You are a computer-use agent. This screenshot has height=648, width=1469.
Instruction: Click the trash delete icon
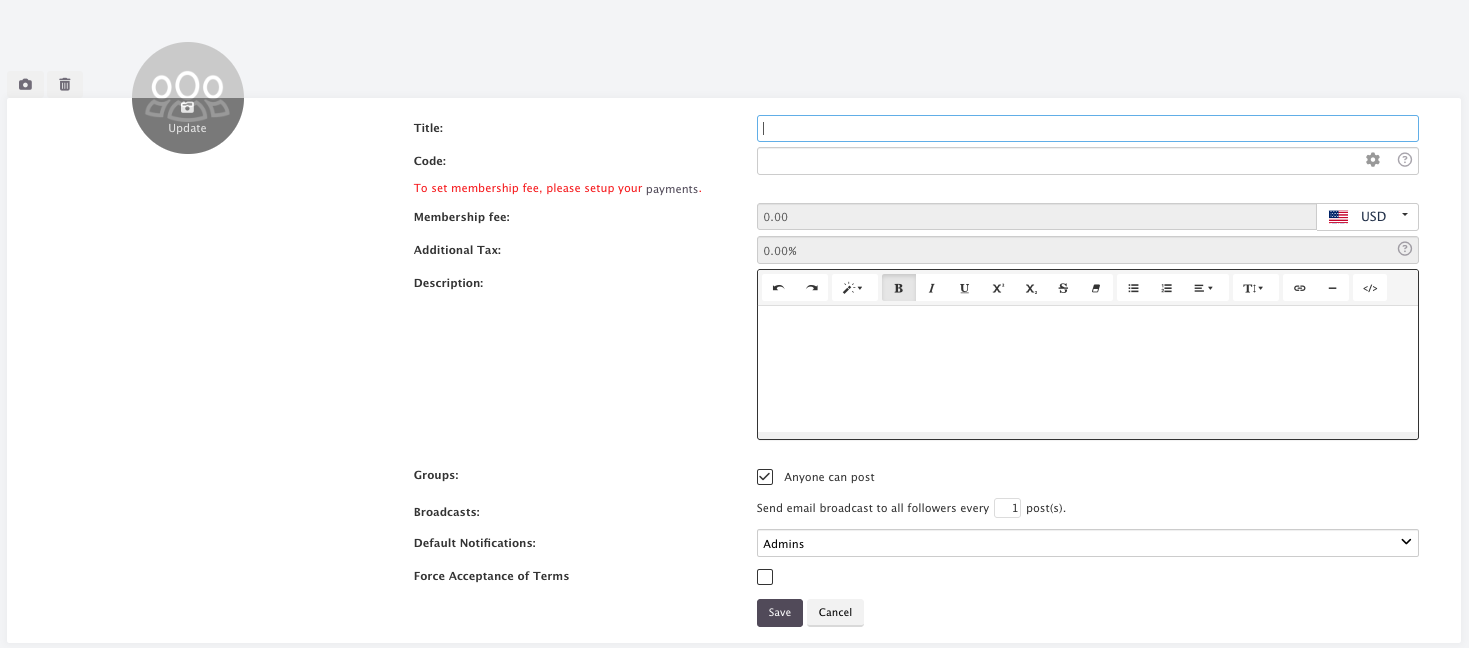[x=65, y=85]
